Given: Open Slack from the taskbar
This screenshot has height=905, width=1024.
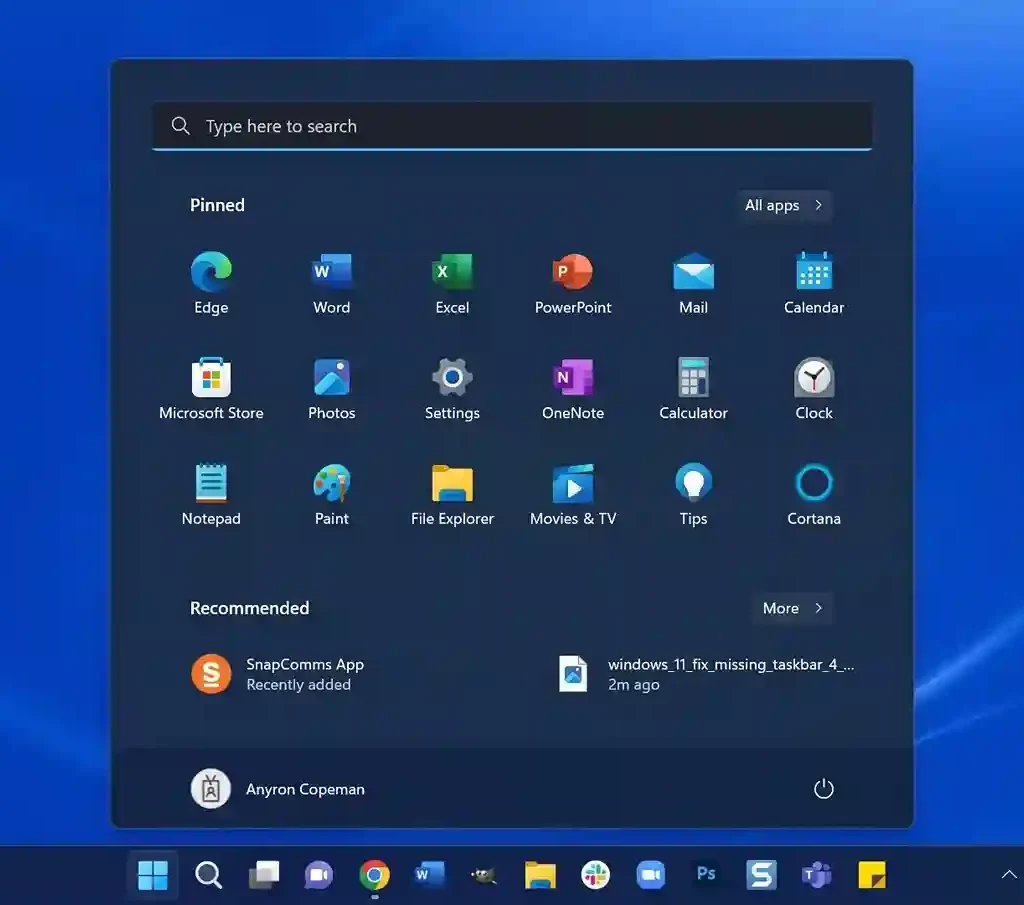Looking at the screenshot, I should pyautogui.click(x=595, y=874).
